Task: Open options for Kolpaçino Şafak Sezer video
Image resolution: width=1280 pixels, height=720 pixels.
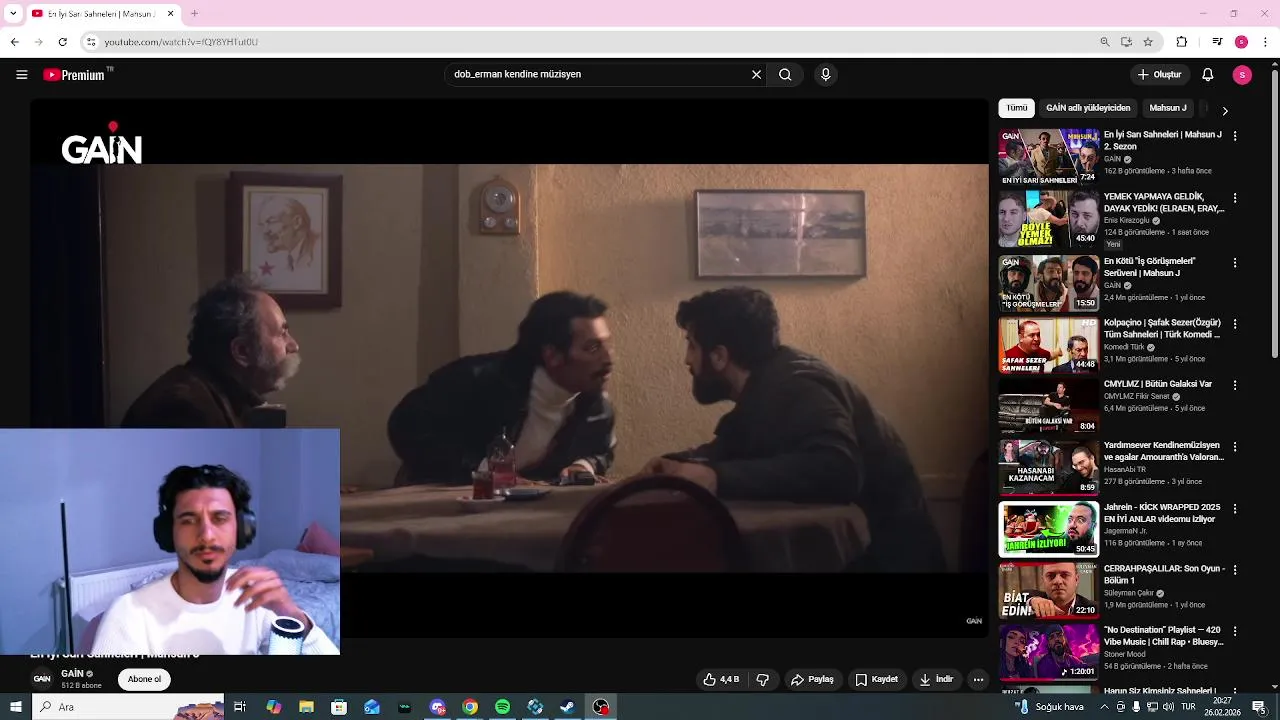Action: click(1235, 324)
